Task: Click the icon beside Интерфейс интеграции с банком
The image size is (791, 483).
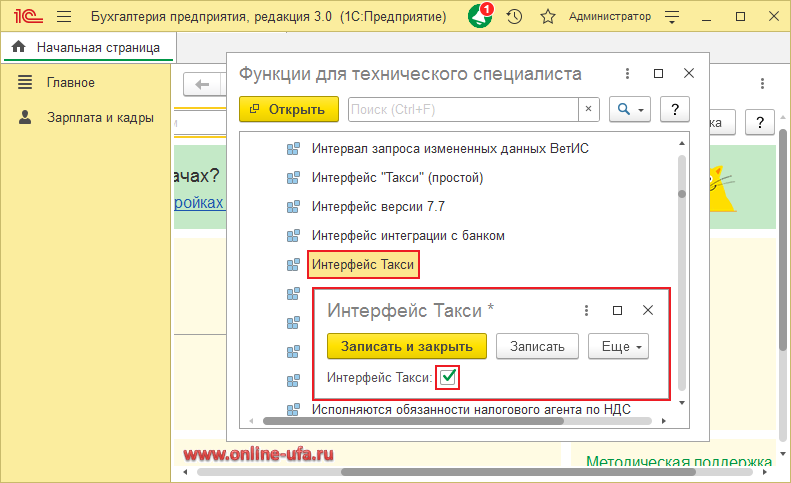Action: (293, 236)
